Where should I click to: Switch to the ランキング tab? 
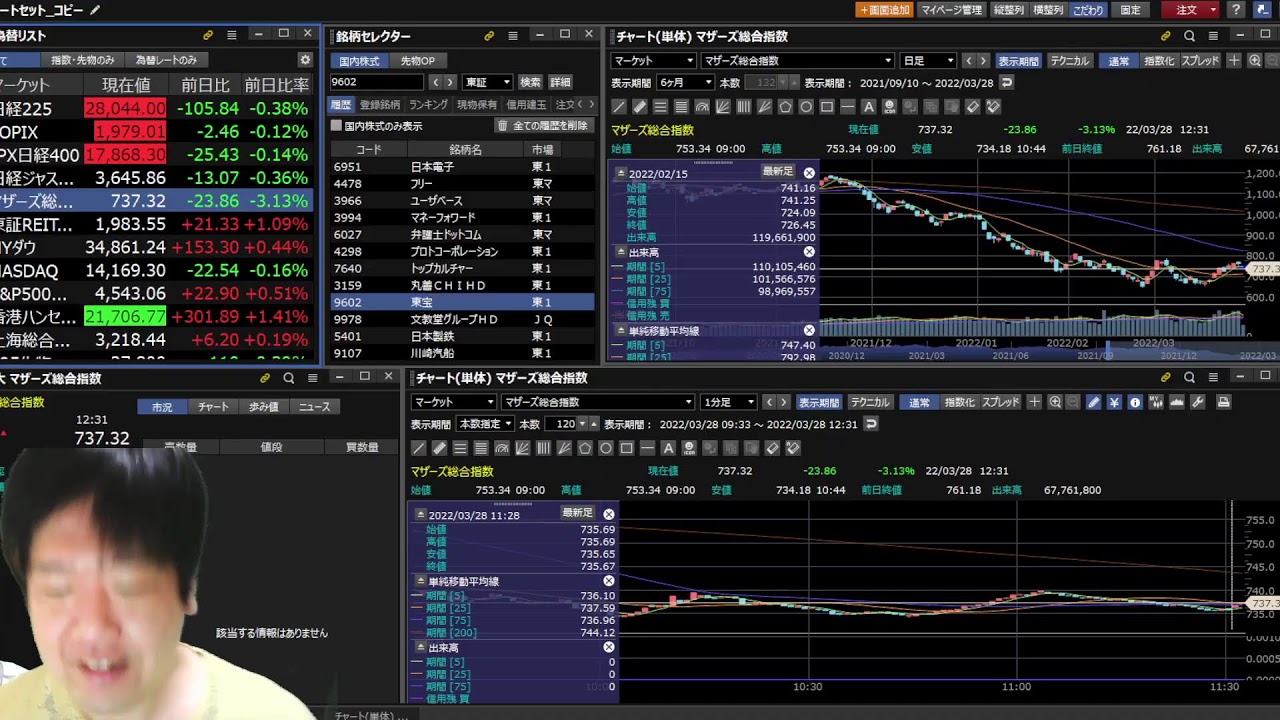pos(428,105)
